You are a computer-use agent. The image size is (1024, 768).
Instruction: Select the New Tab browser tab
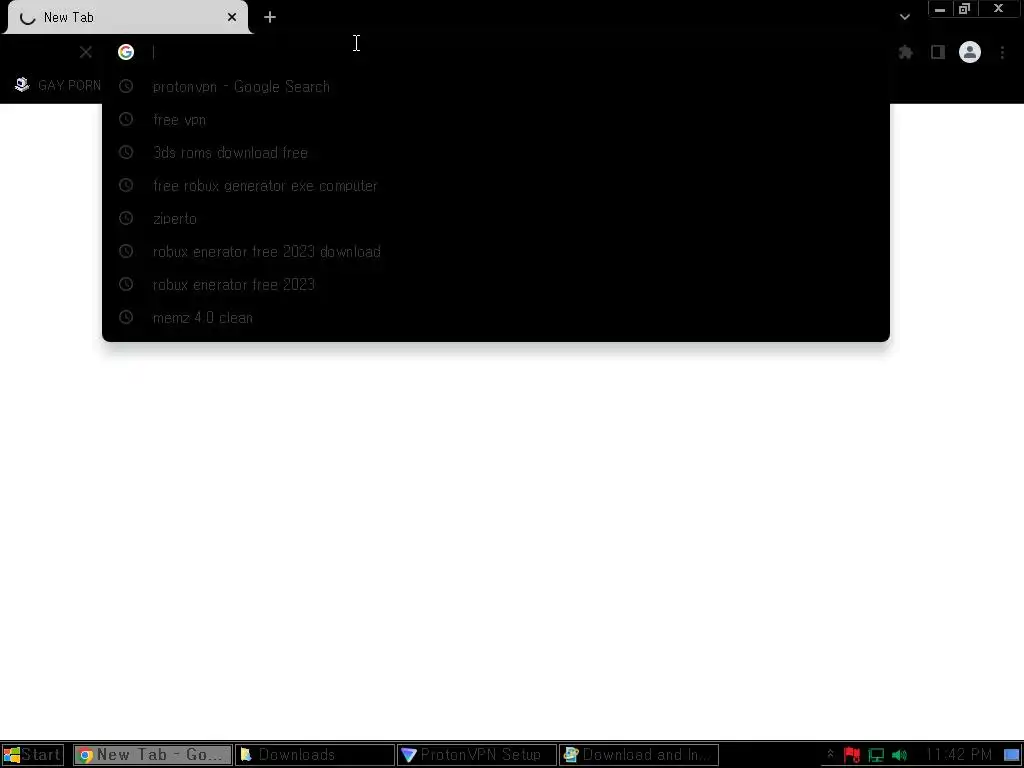(127, 18)
